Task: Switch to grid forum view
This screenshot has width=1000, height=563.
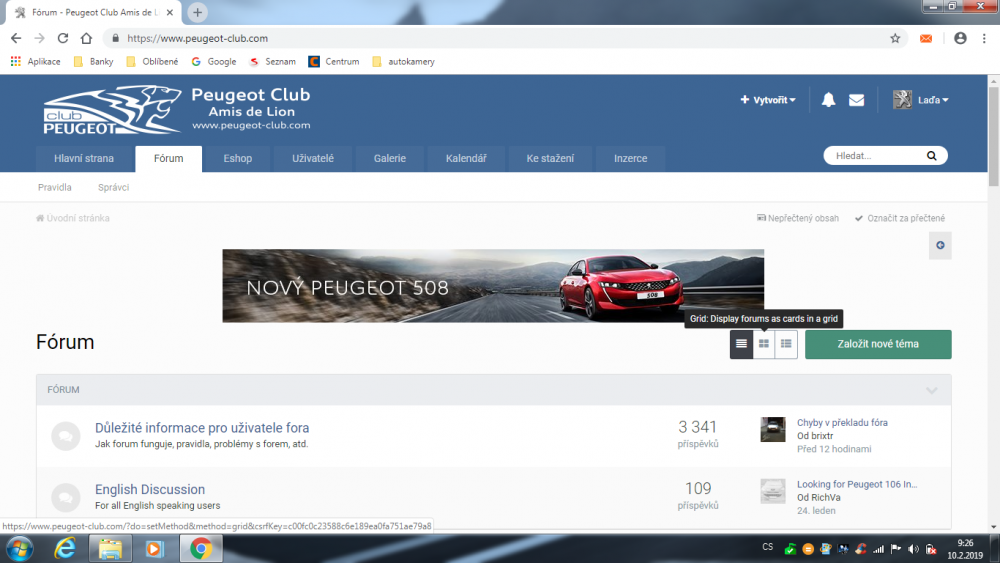Action: tap(763, 344)
